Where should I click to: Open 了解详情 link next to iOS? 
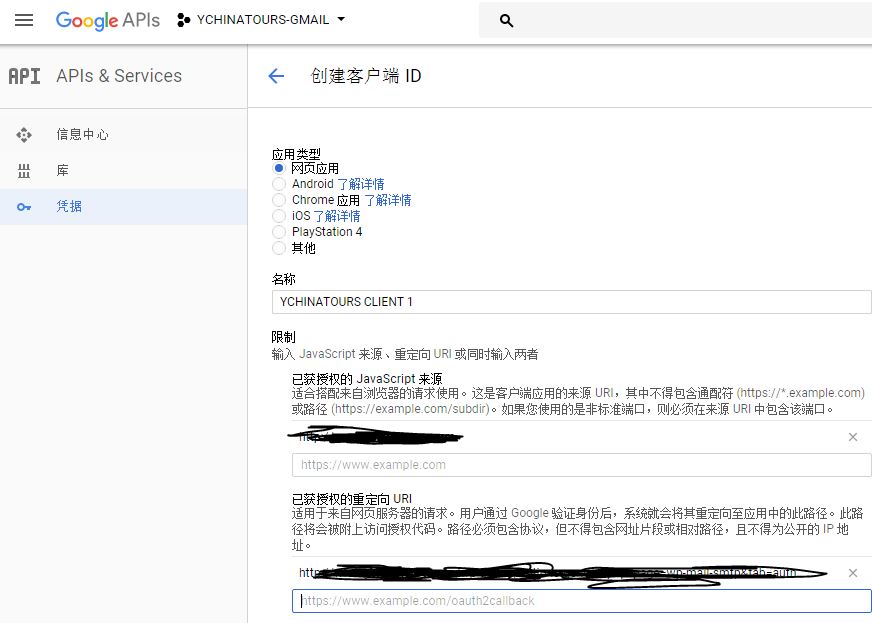(x=336, y=216)
